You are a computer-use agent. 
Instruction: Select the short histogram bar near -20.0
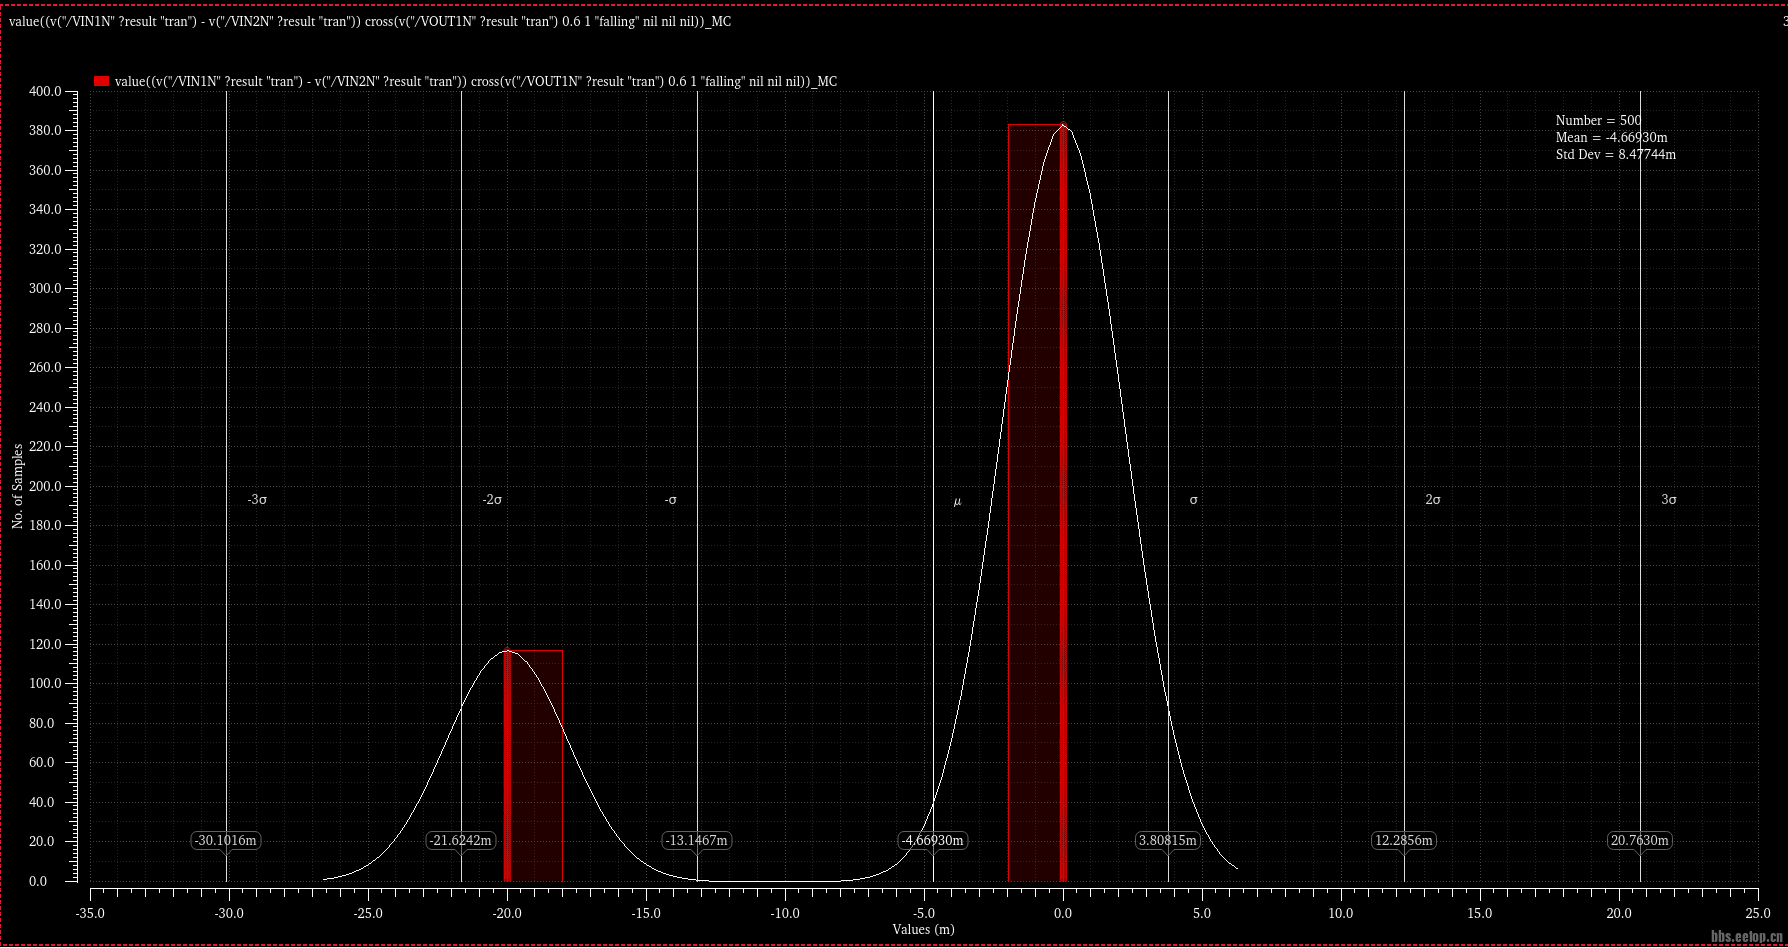coord(533,766)
